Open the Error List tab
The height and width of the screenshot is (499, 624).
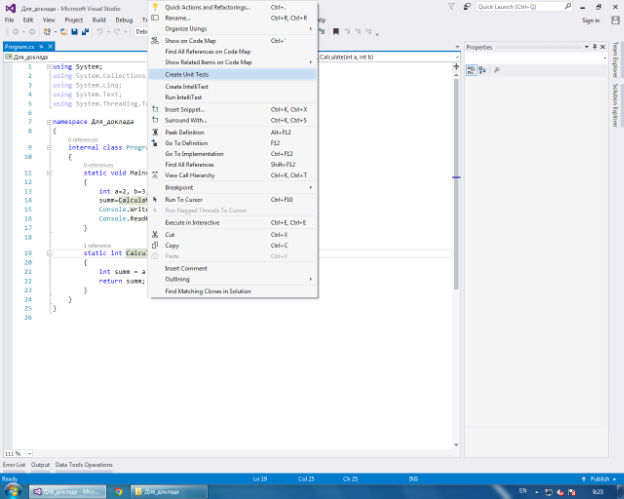(14, 465)
